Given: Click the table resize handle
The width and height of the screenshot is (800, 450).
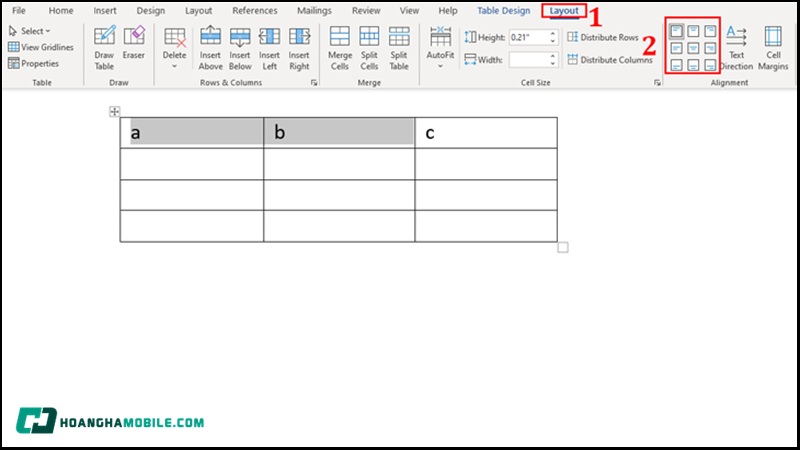Looking at the screenshot, I should 562,247.
